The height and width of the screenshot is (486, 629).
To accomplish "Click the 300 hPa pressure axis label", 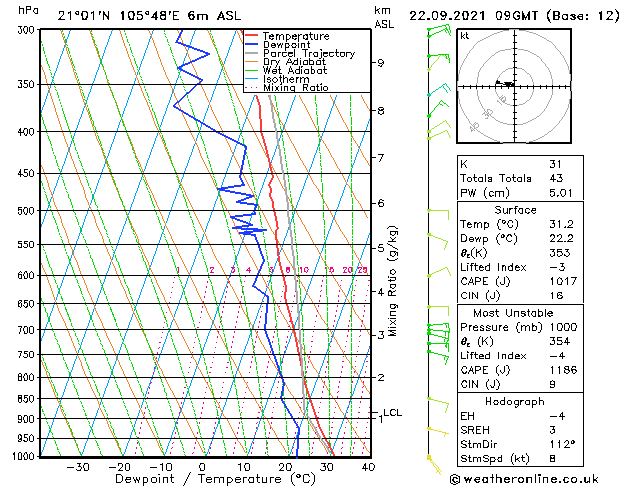I will [28, 30].
